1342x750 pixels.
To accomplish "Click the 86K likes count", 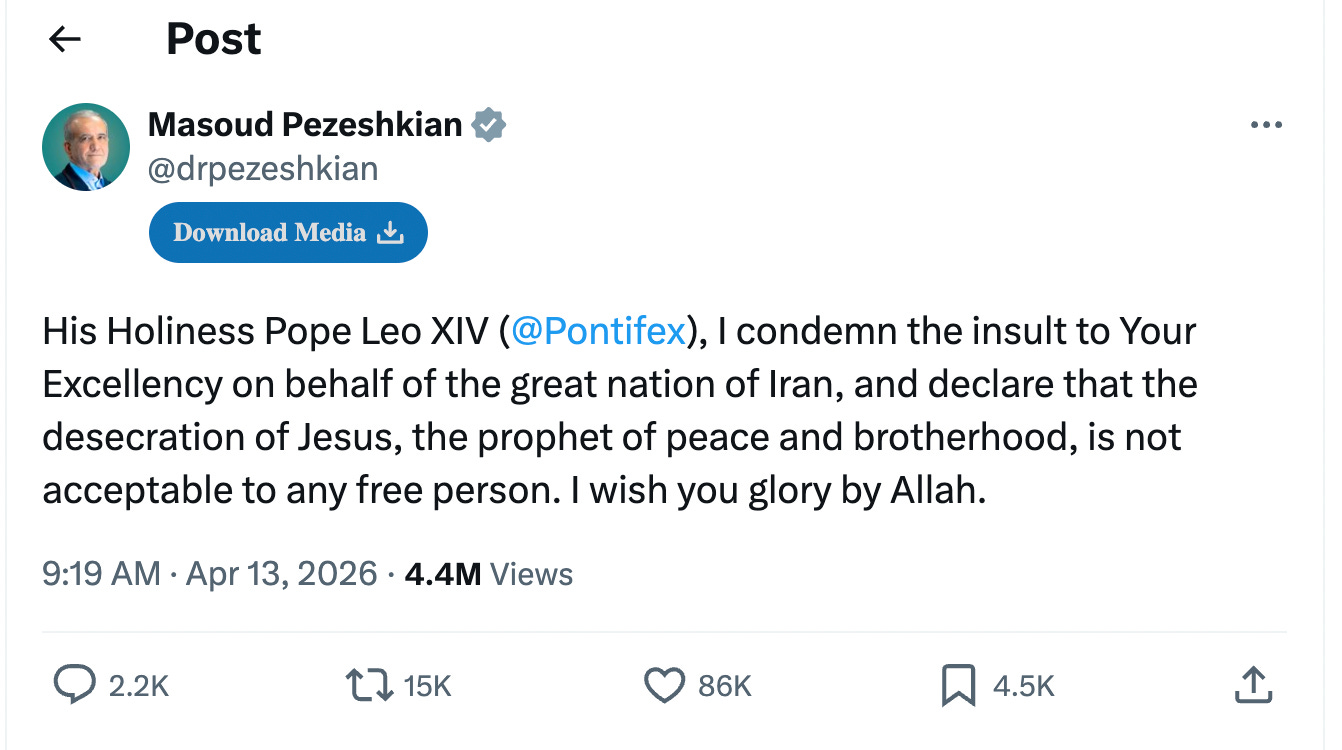I will [726, 686].
